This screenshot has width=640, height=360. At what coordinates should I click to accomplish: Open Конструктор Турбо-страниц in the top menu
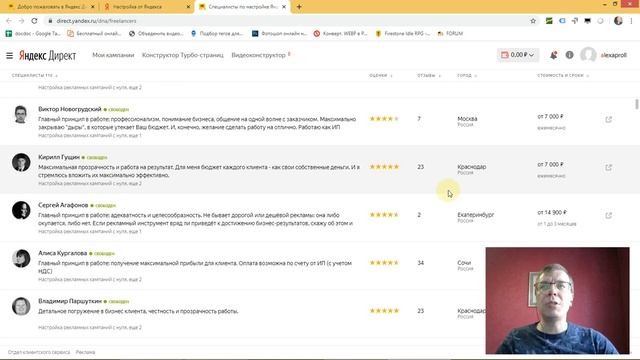pyautogui.click(x=182, y=55)
